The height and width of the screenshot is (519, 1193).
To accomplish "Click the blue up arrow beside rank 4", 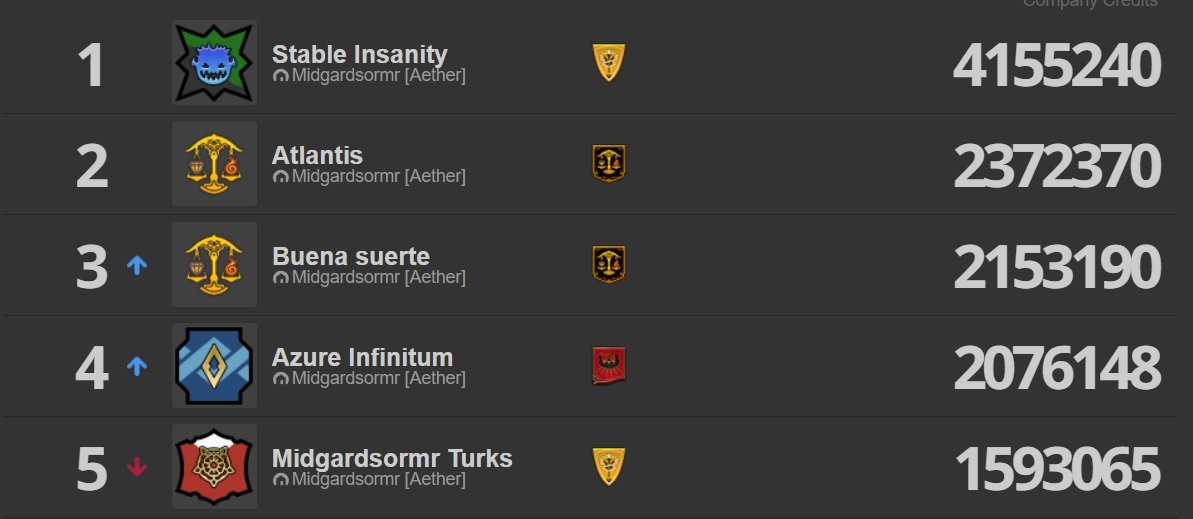I will click(137, 366).
